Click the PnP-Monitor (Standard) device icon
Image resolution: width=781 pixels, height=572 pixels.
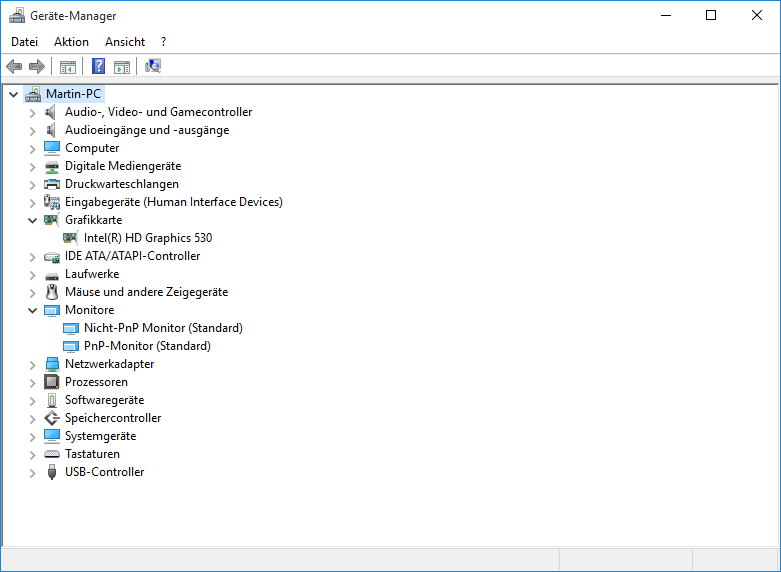tap(71, 346)
